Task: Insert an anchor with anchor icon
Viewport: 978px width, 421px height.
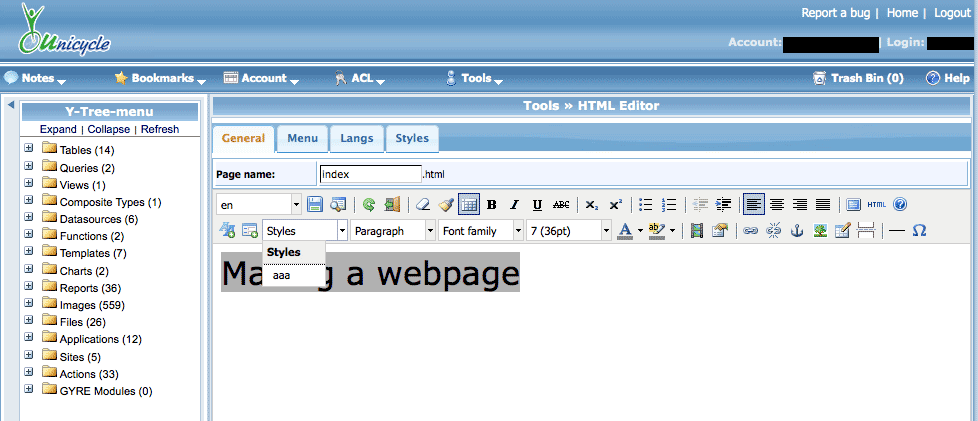Action: pyautogui.click(x=797, y=231)
